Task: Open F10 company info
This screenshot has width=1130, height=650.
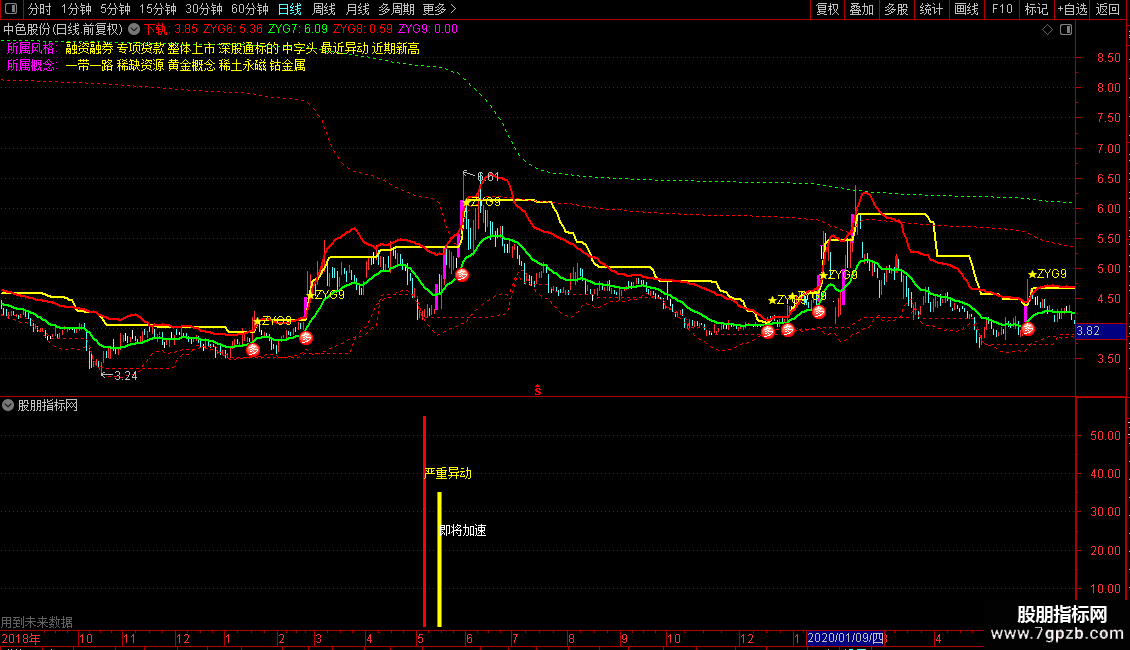Action: [1002, 9]
